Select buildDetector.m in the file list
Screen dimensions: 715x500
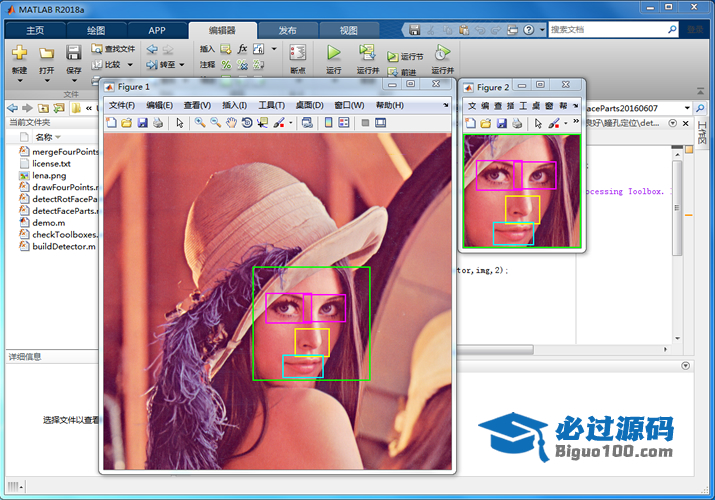[64, 247]
